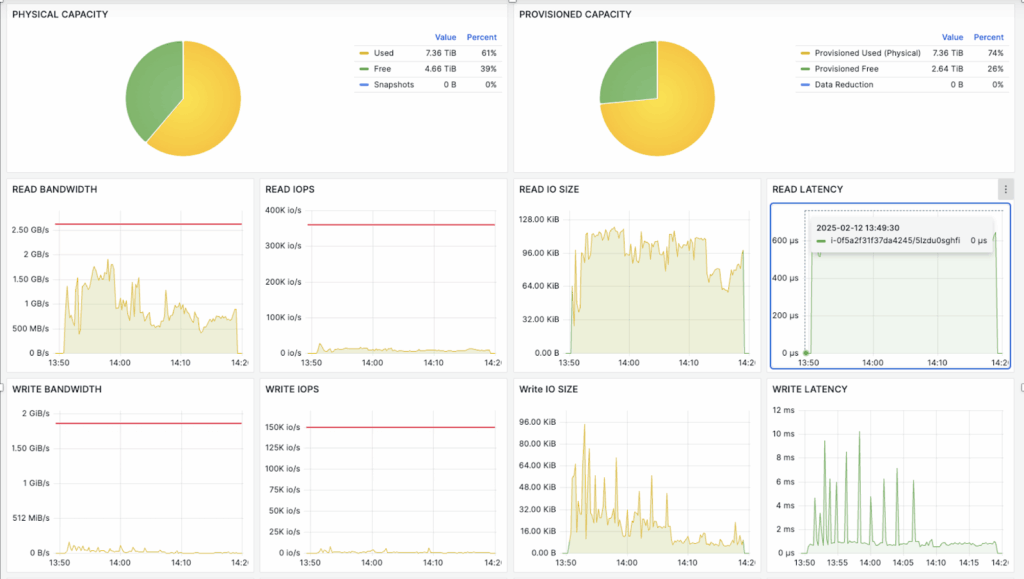Open the PHYSICAL CAPACITY panel title menu
Screen dimensions: 1024x579
60,15
